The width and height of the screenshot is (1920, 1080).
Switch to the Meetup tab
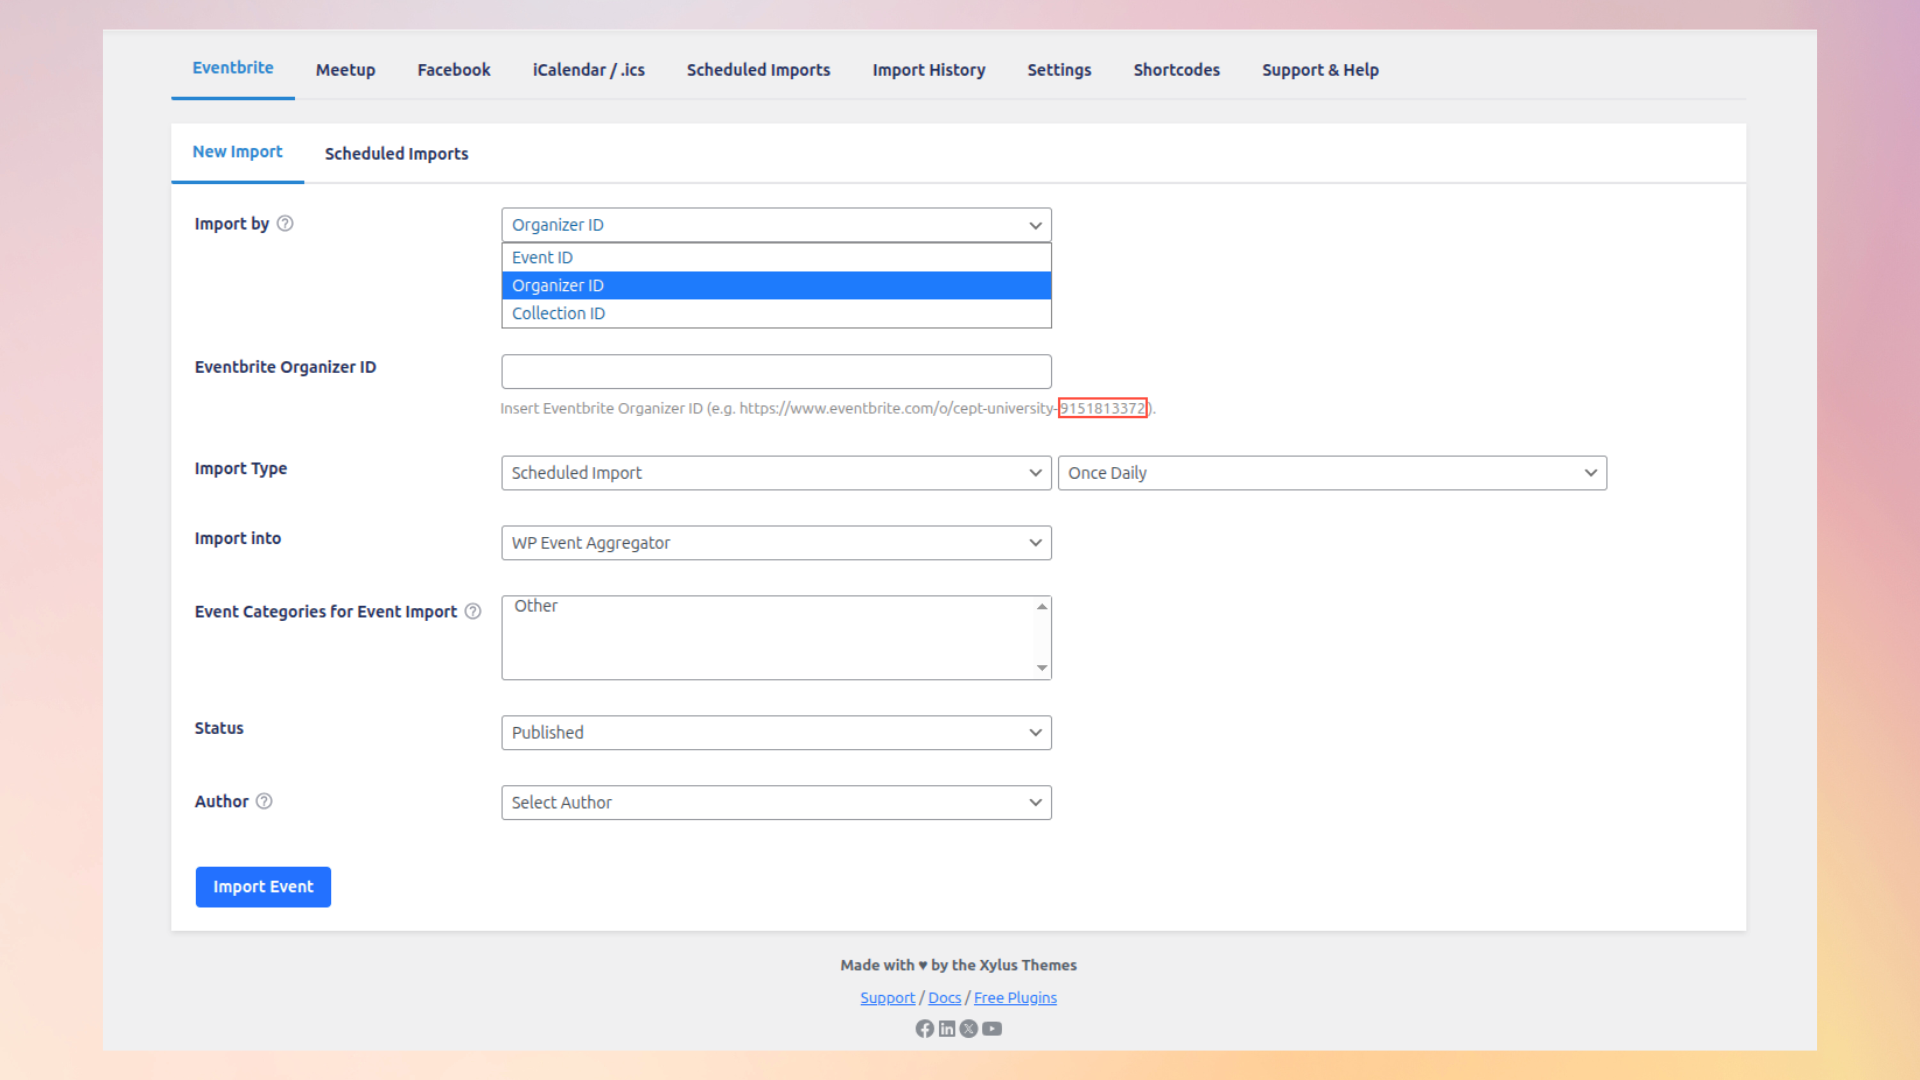[x=345, y=69]
